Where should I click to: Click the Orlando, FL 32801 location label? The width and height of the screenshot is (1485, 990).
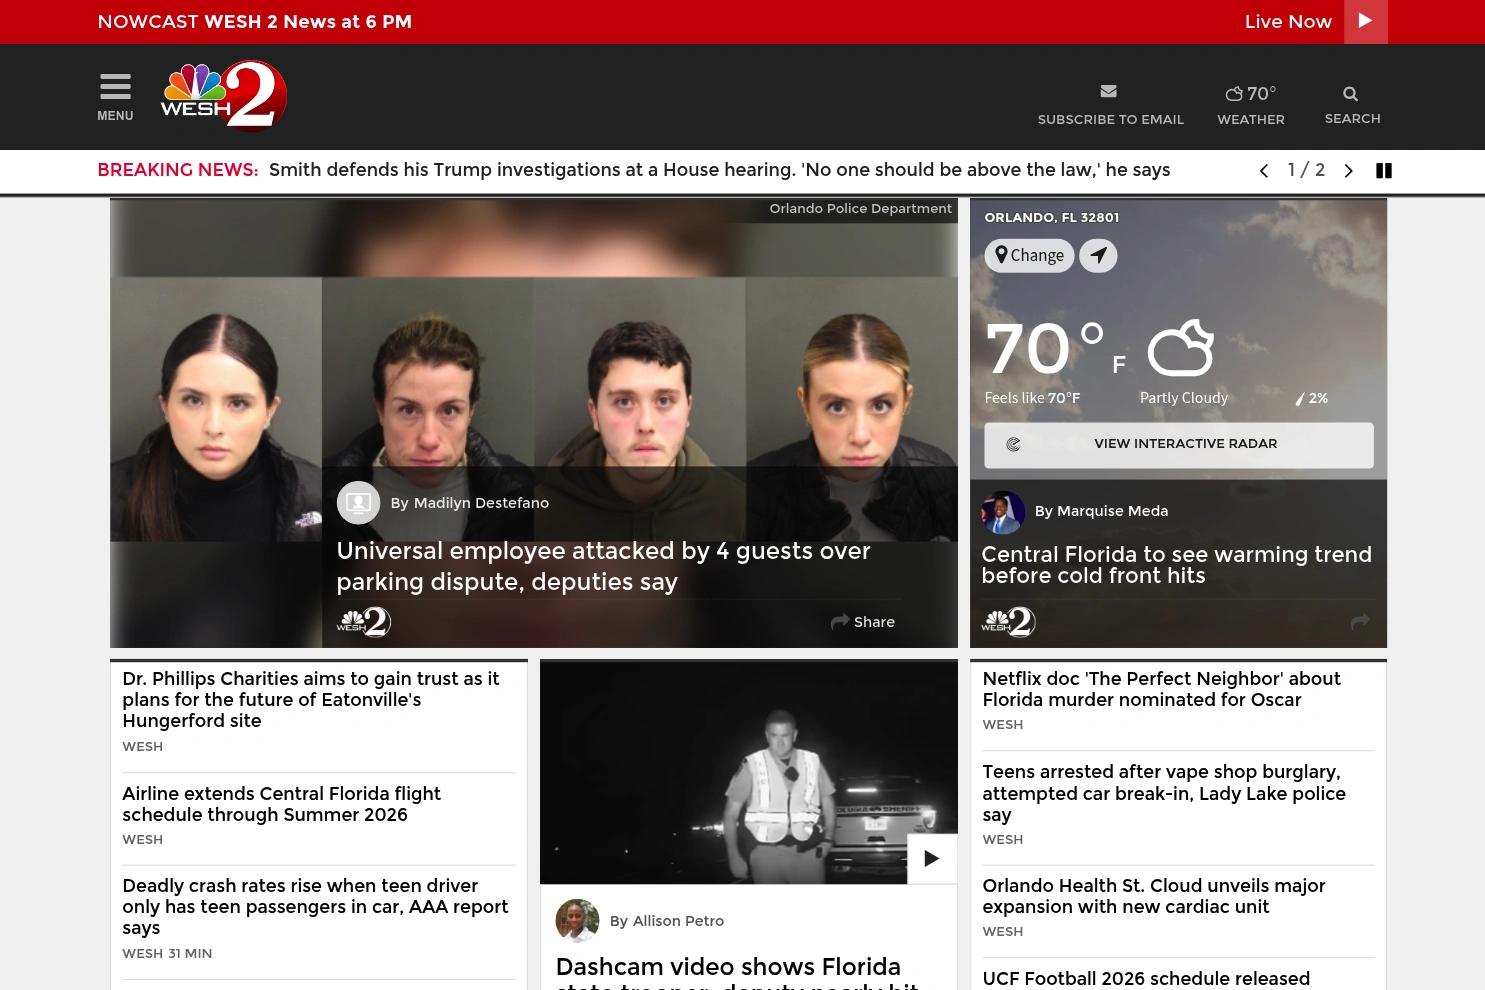tap(1051, 217)
